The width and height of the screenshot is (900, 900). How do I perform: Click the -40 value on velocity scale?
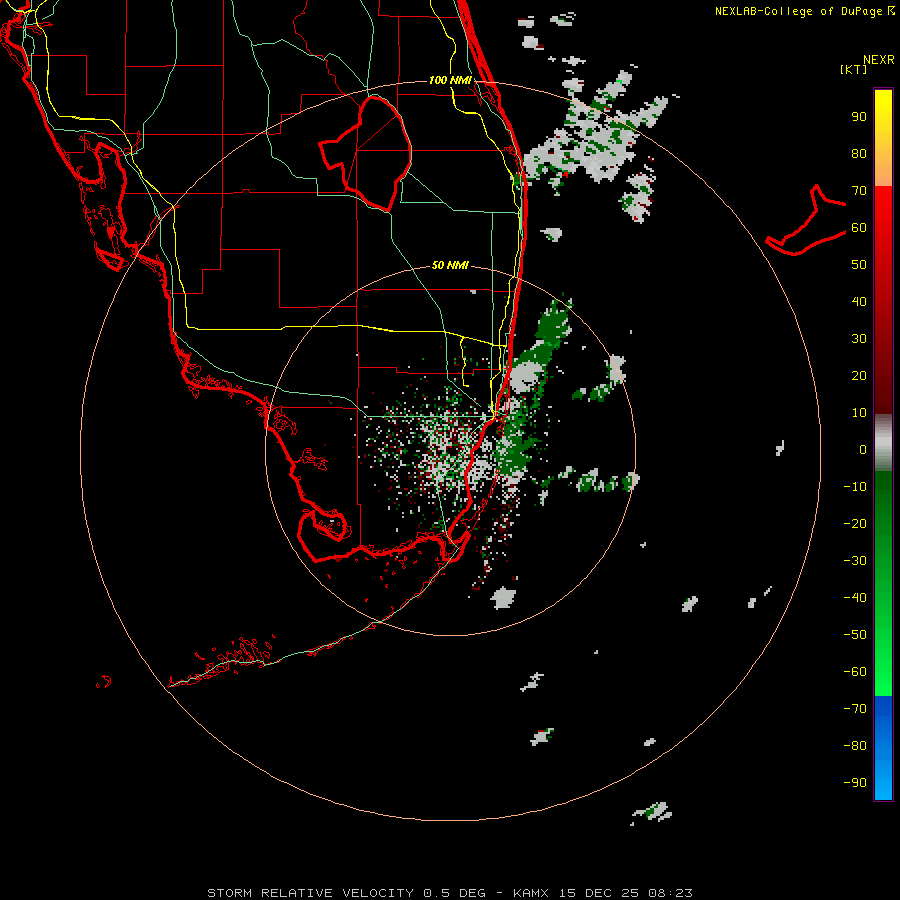[855, 598]
